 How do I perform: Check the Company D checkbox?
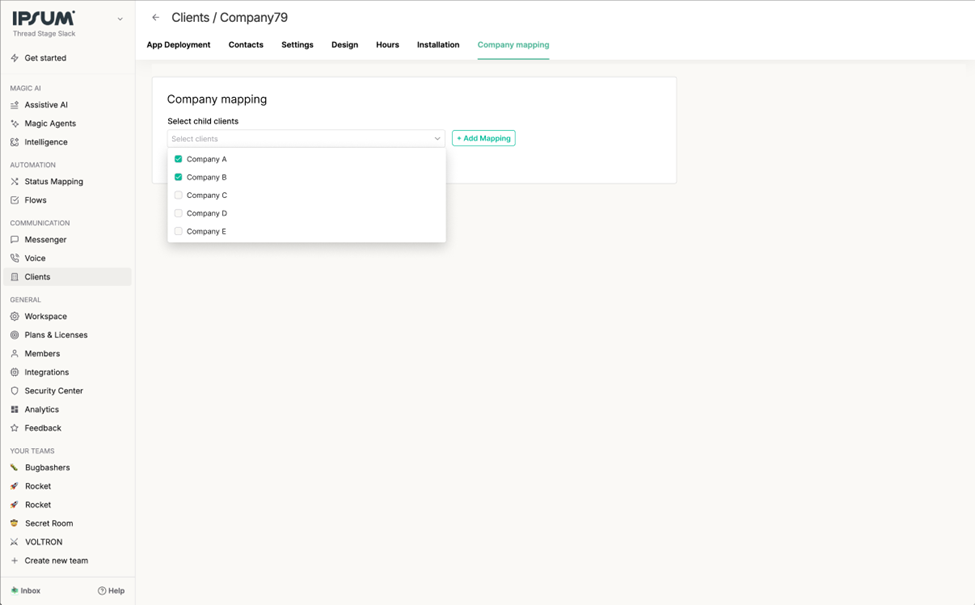pyautogui.click(x=178, y=213)
